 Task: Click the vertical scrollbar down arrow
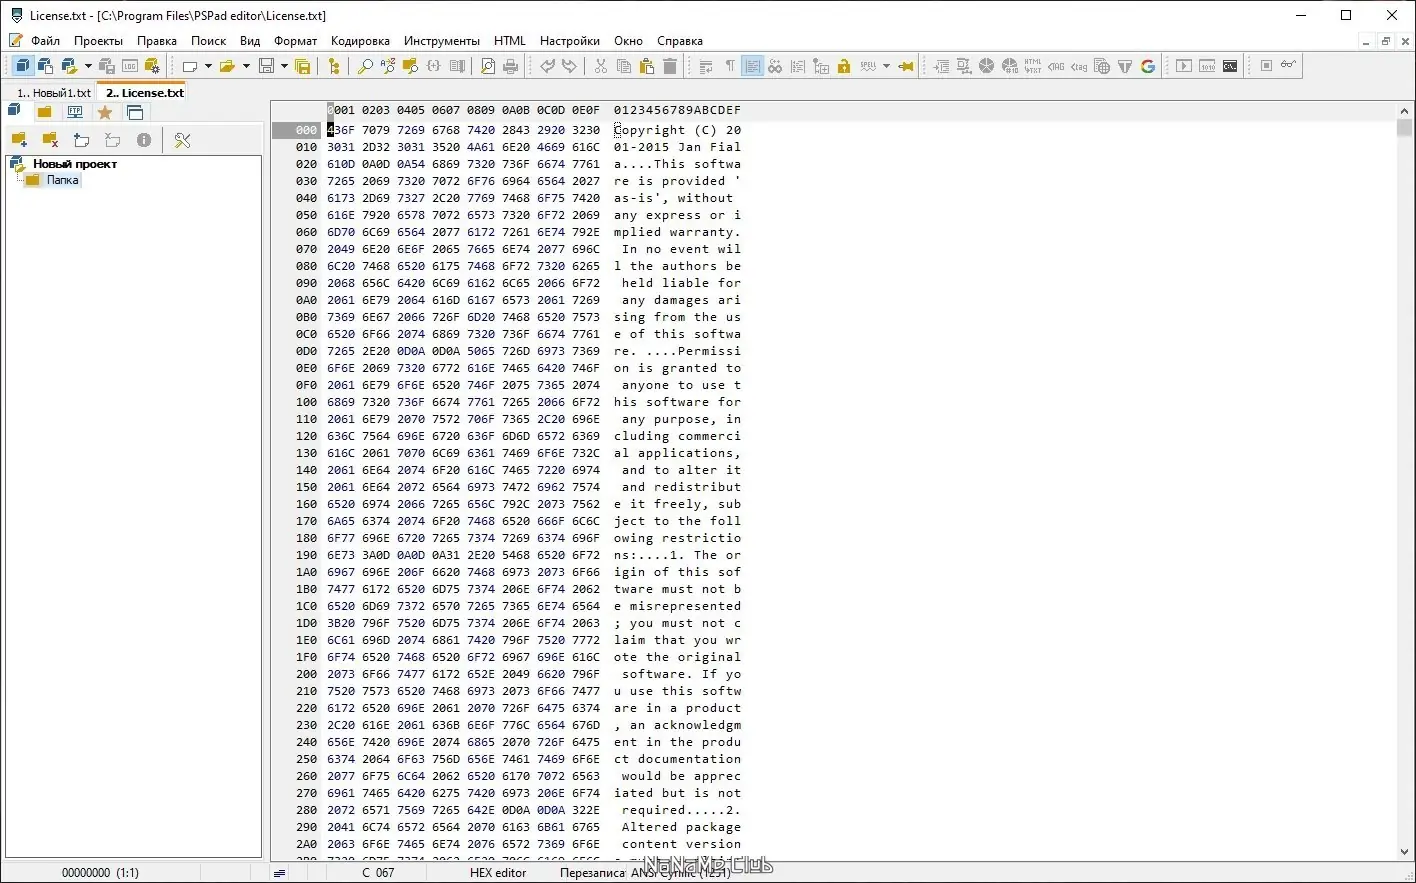[x=1405, y=852]
